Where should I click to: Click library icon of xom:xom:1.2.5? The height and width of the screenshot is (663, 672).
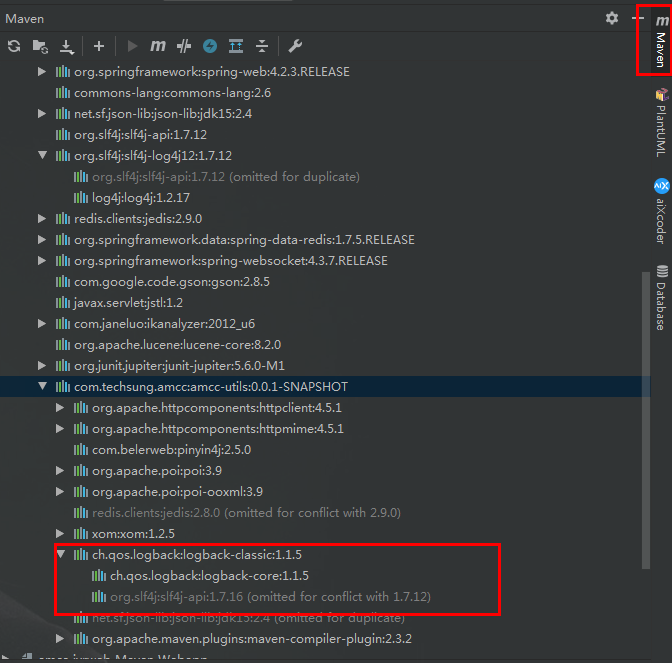[x=81, y=534]
